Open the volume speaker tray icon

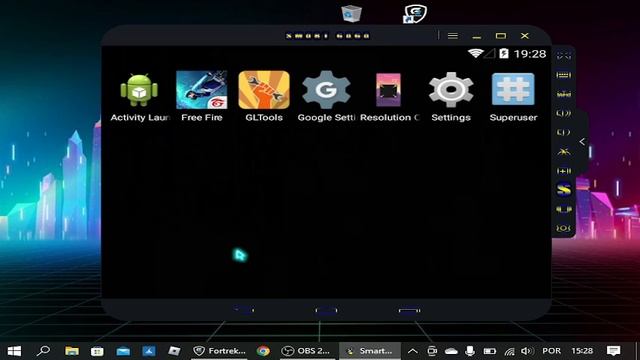click(527, 351)
